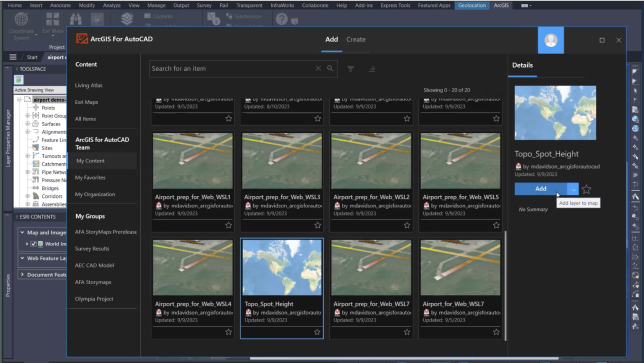The width and height of the screenshot is (644, 363).
Task: Expand the Pipe Networks tree node
Action: coord(28,172)
